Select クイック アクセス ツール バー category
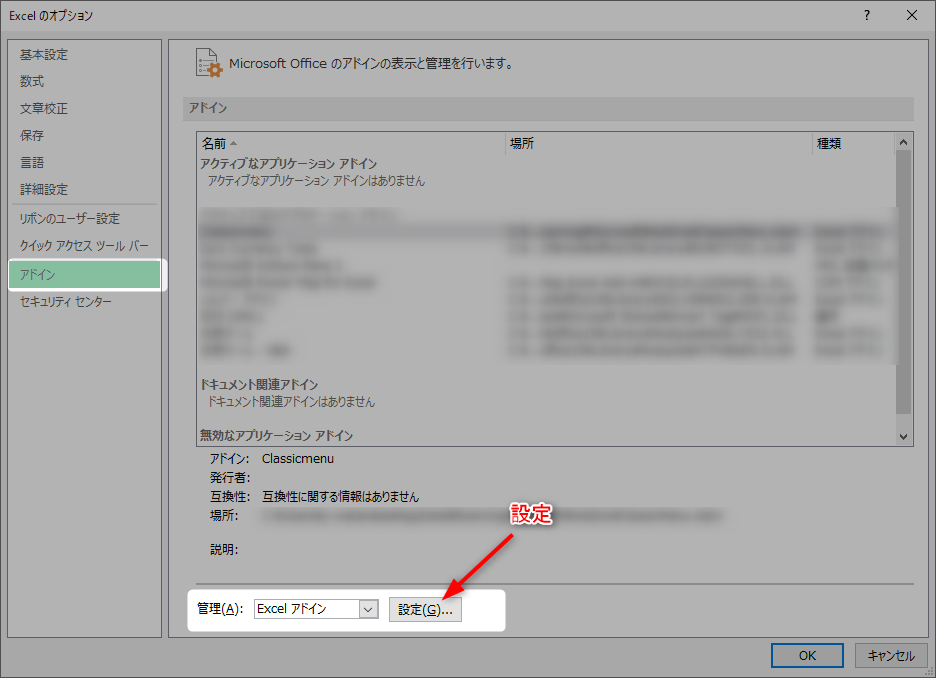The image size is (936, 678). [84, 245]
